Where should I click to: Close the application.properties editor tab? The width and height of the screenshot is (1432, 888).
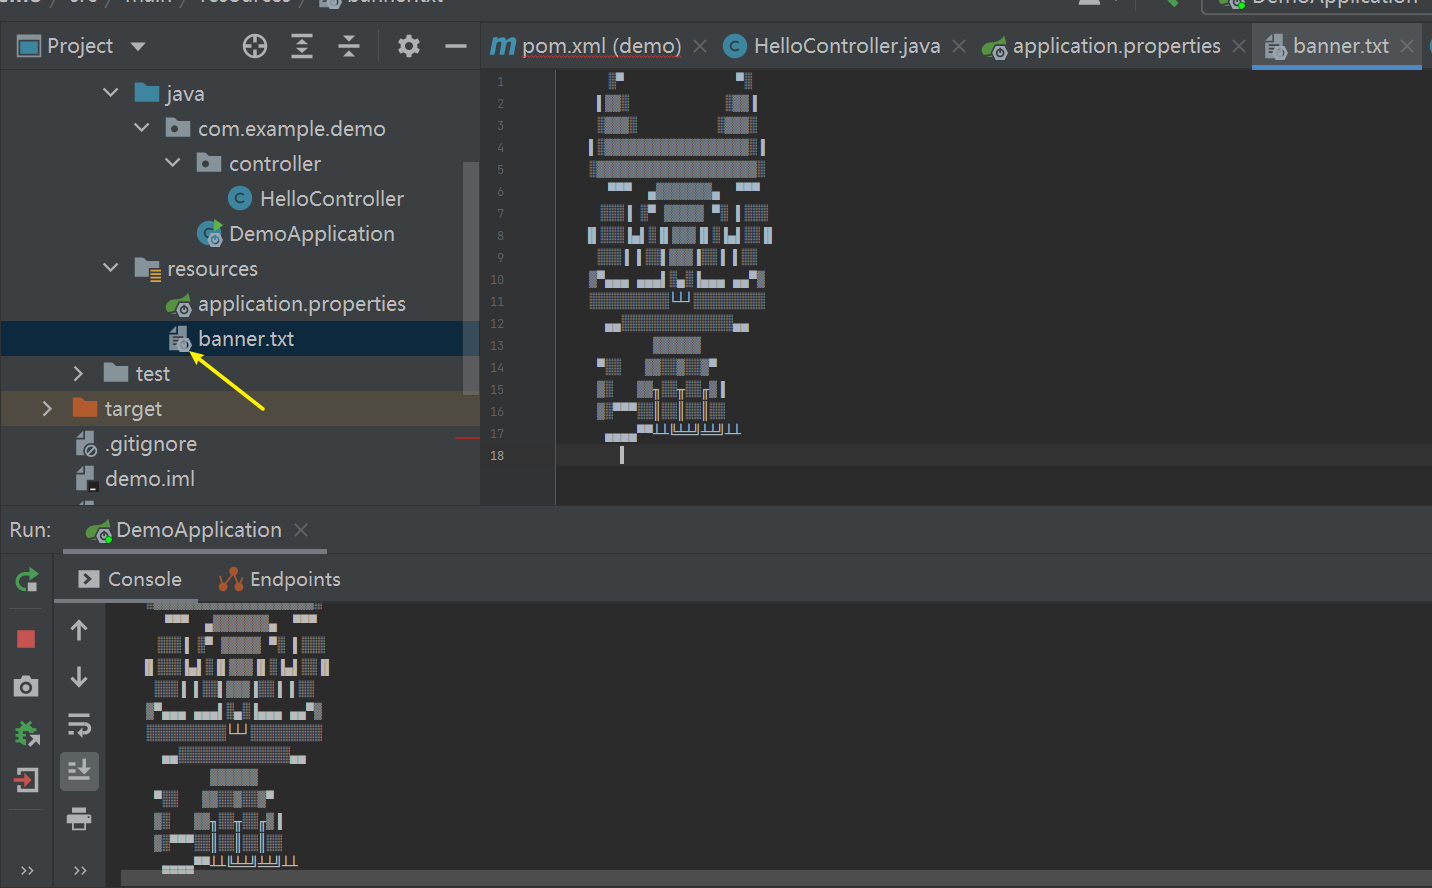click(x=1239, y=46)
